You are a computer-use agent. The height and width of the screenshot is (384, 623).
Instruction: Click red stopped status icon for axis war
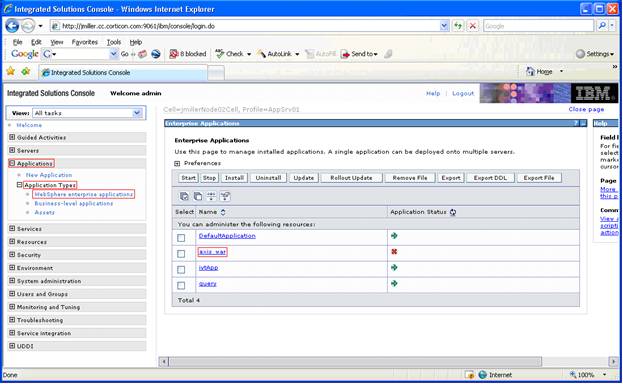(394, 252)
